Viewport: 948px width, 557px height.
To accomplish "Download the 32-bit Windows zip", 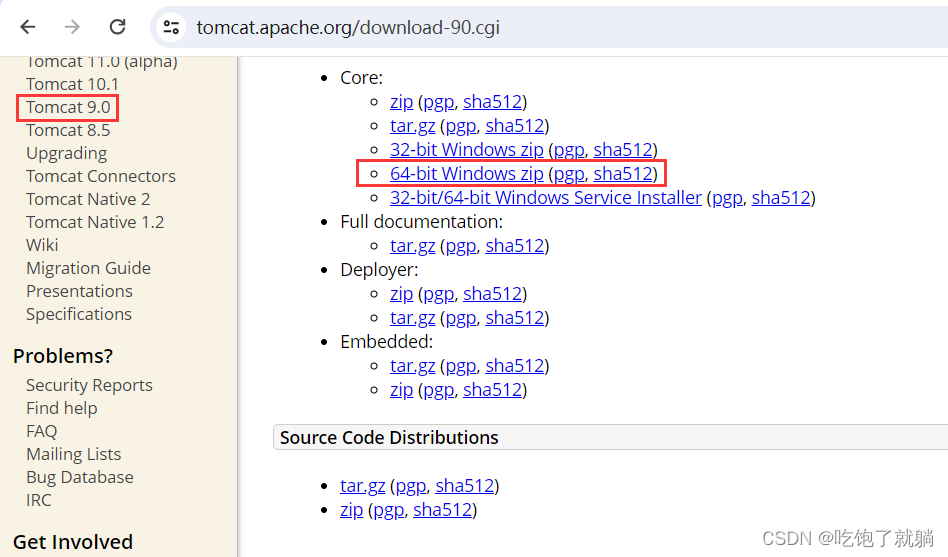I will pos(467,150).
